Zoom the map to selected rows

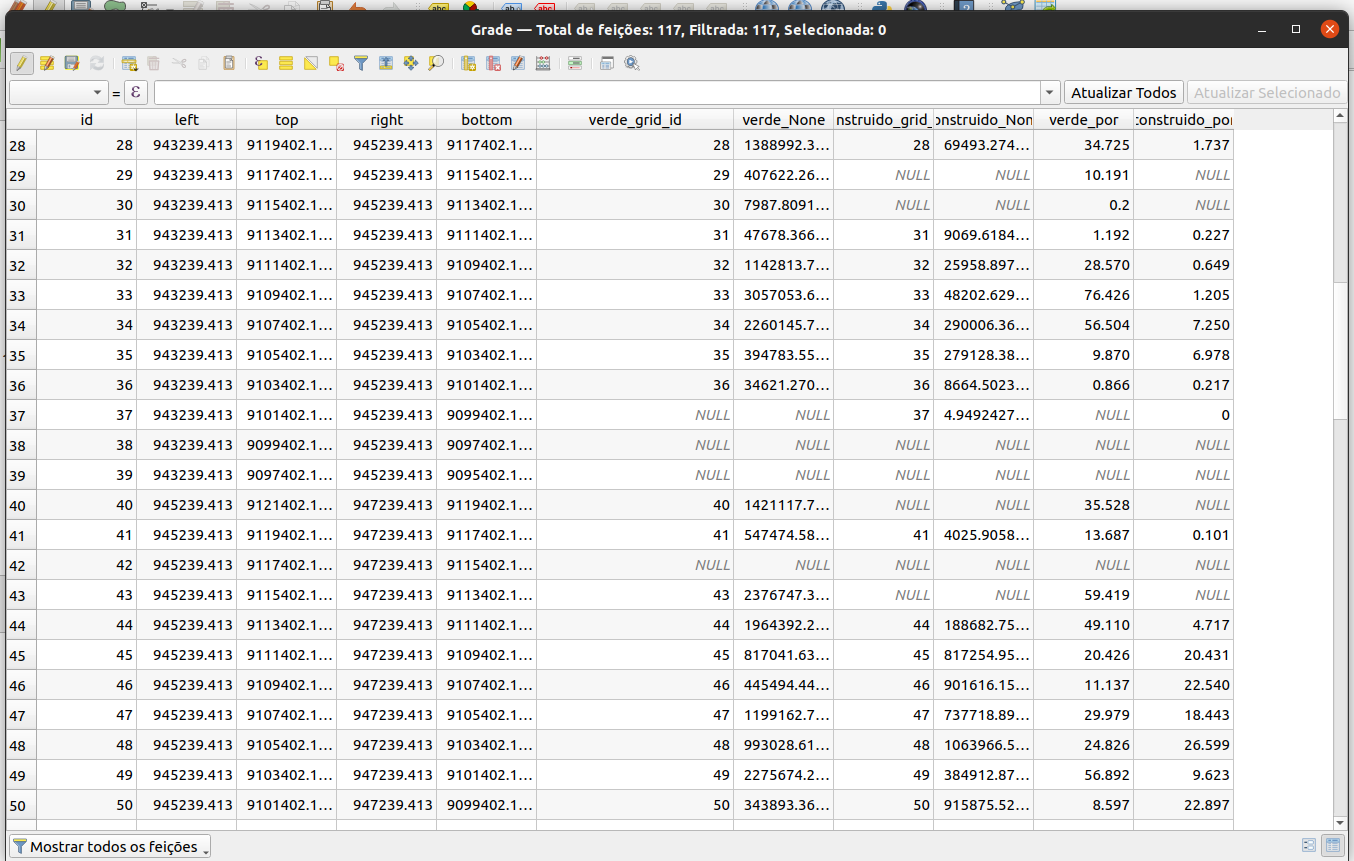[436, 63]
